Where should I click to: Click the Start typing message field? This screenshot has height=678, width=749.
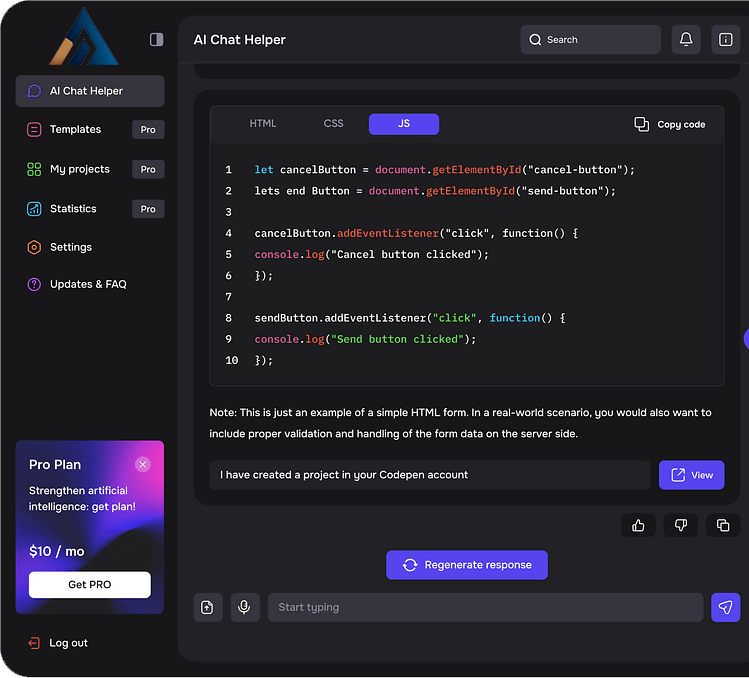485,607
